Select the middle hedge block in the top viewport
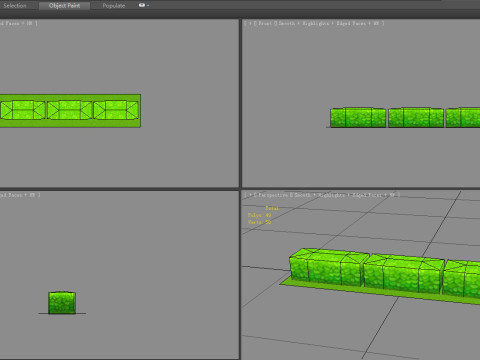Screen dimensions: 480x360 [x=70, y=110]
